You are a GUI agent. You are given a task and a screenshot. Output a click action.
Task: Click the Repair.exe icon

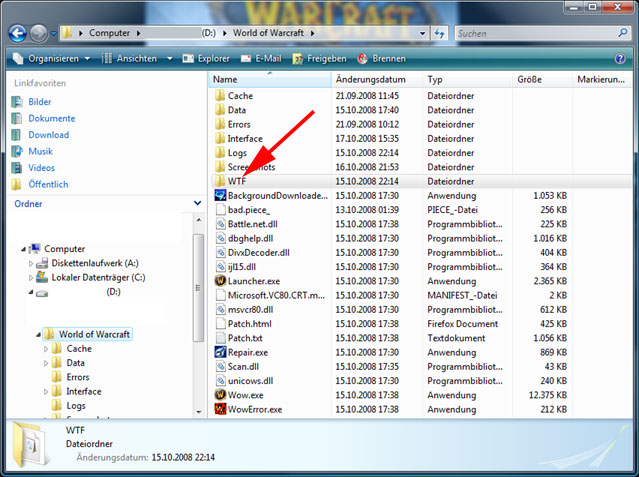220,352
